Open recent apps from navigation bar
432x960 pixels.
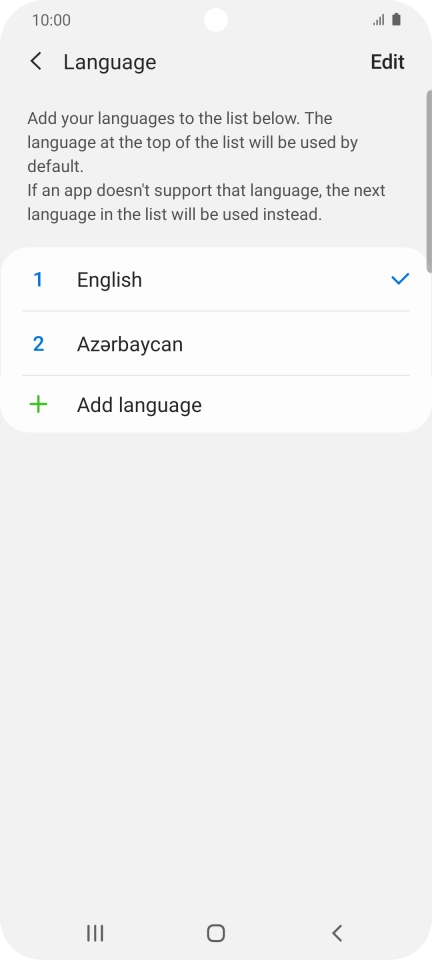click(95, 933)
